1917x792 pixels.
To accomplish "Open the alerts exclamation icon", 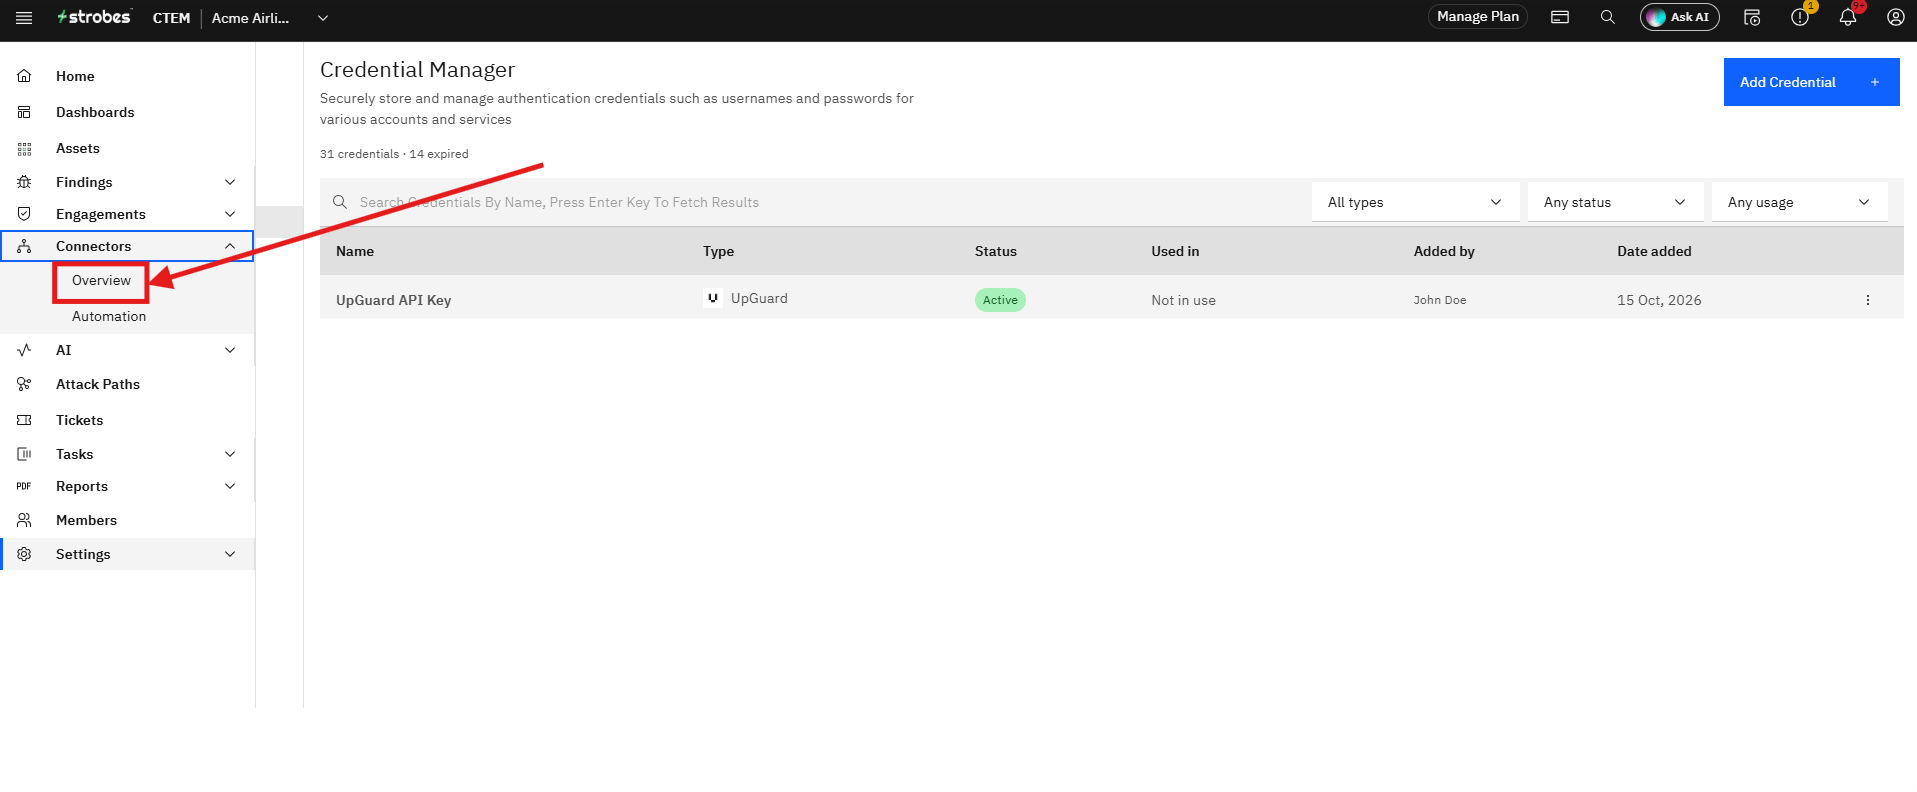I will pos(1800,17).
